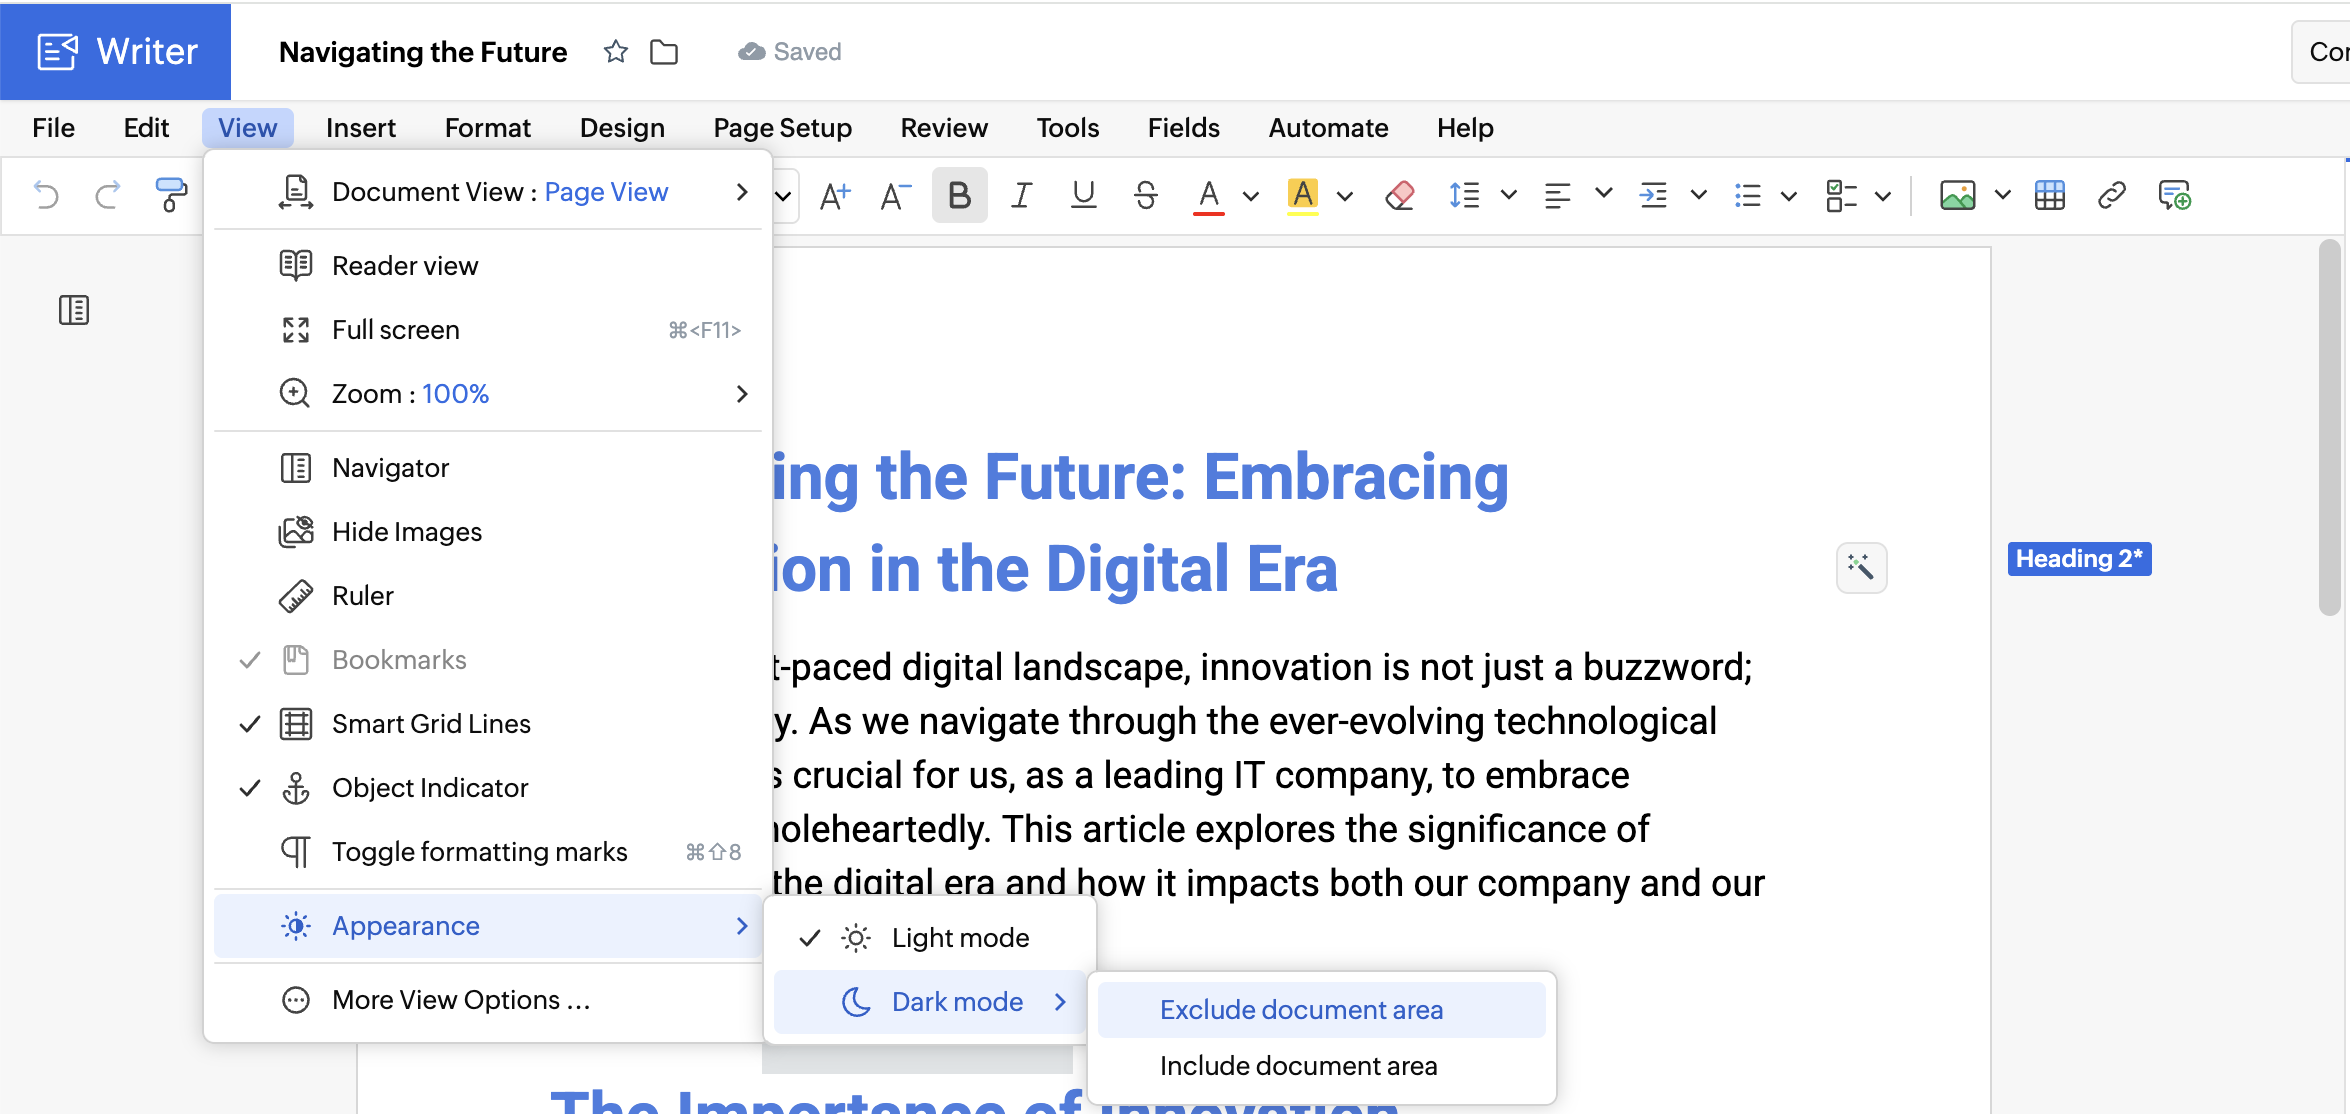The image size is (2350, 1114).
Task: Choose Exclude document area option
Action: [1301, 1010]
